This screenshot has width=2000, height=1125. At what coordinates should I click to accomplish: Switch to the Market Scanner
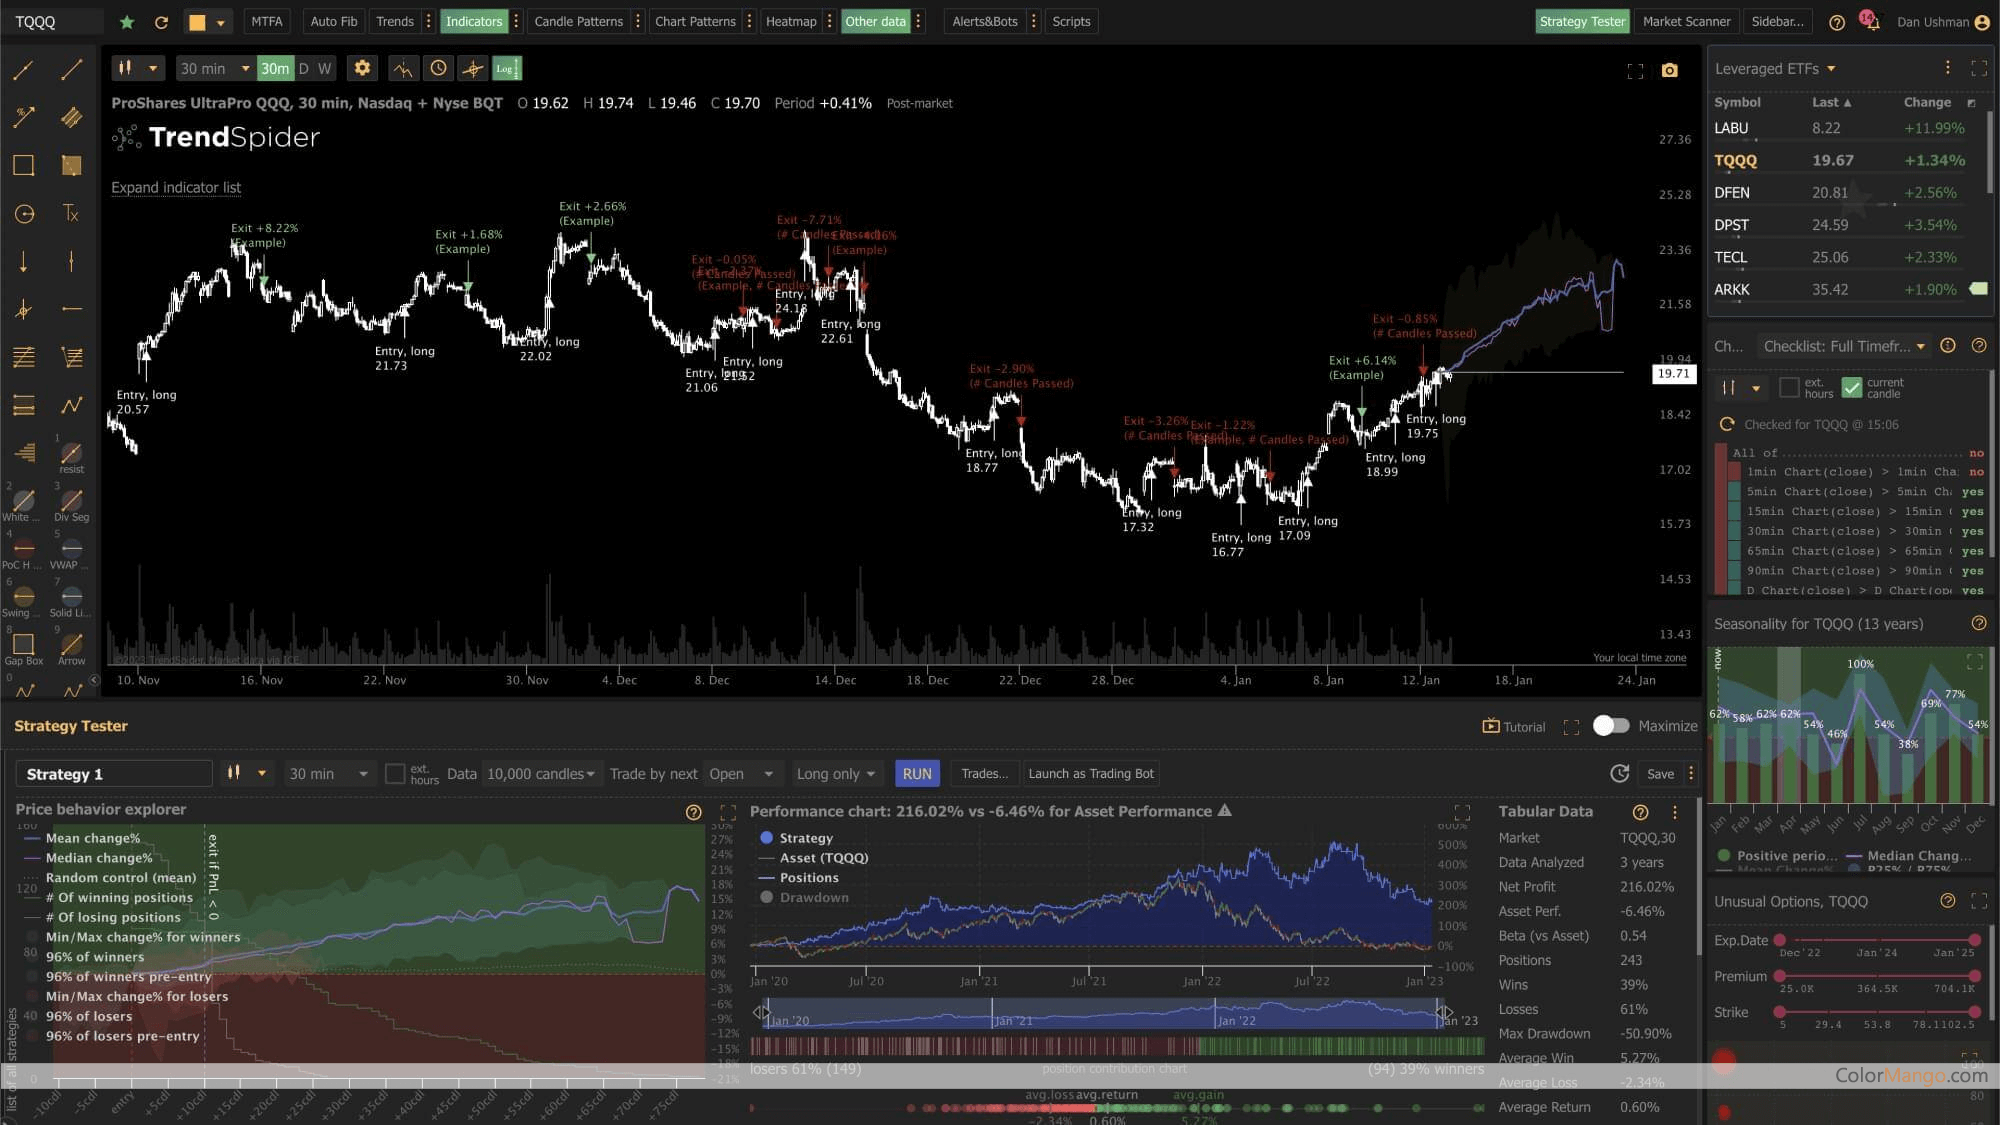1686,20
